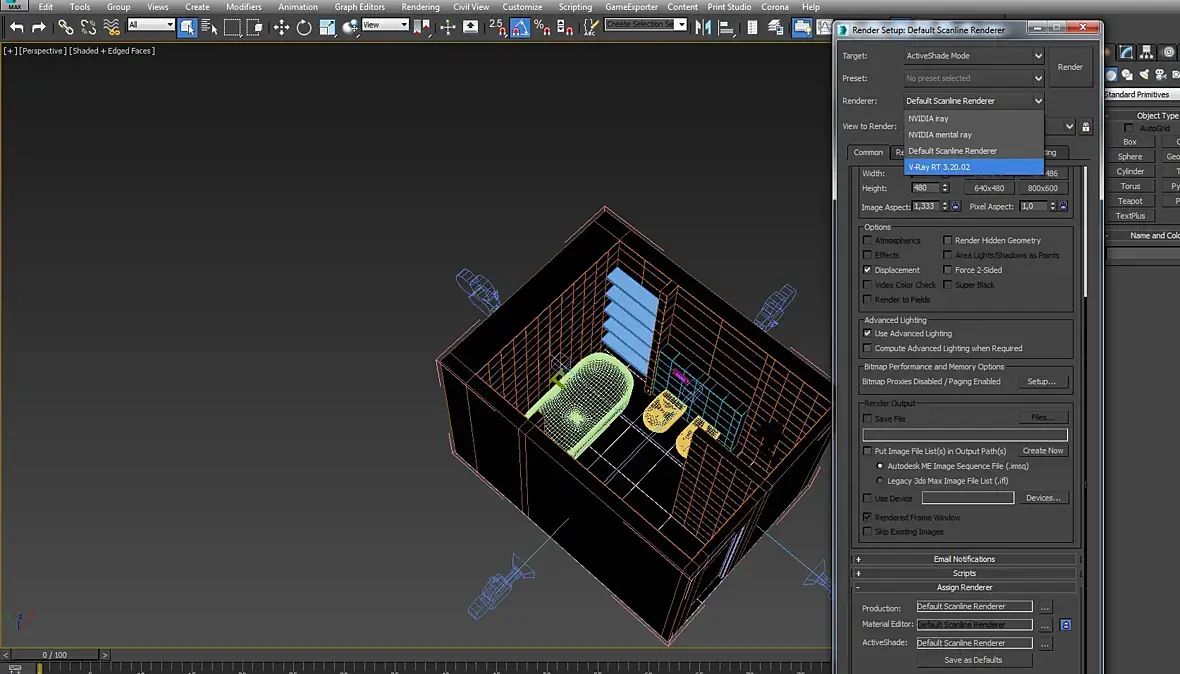Open the Target ActiveShade Mode dropdown
Image resolution: width=1180 pixels, height=674 pixels.
point(974,56)
